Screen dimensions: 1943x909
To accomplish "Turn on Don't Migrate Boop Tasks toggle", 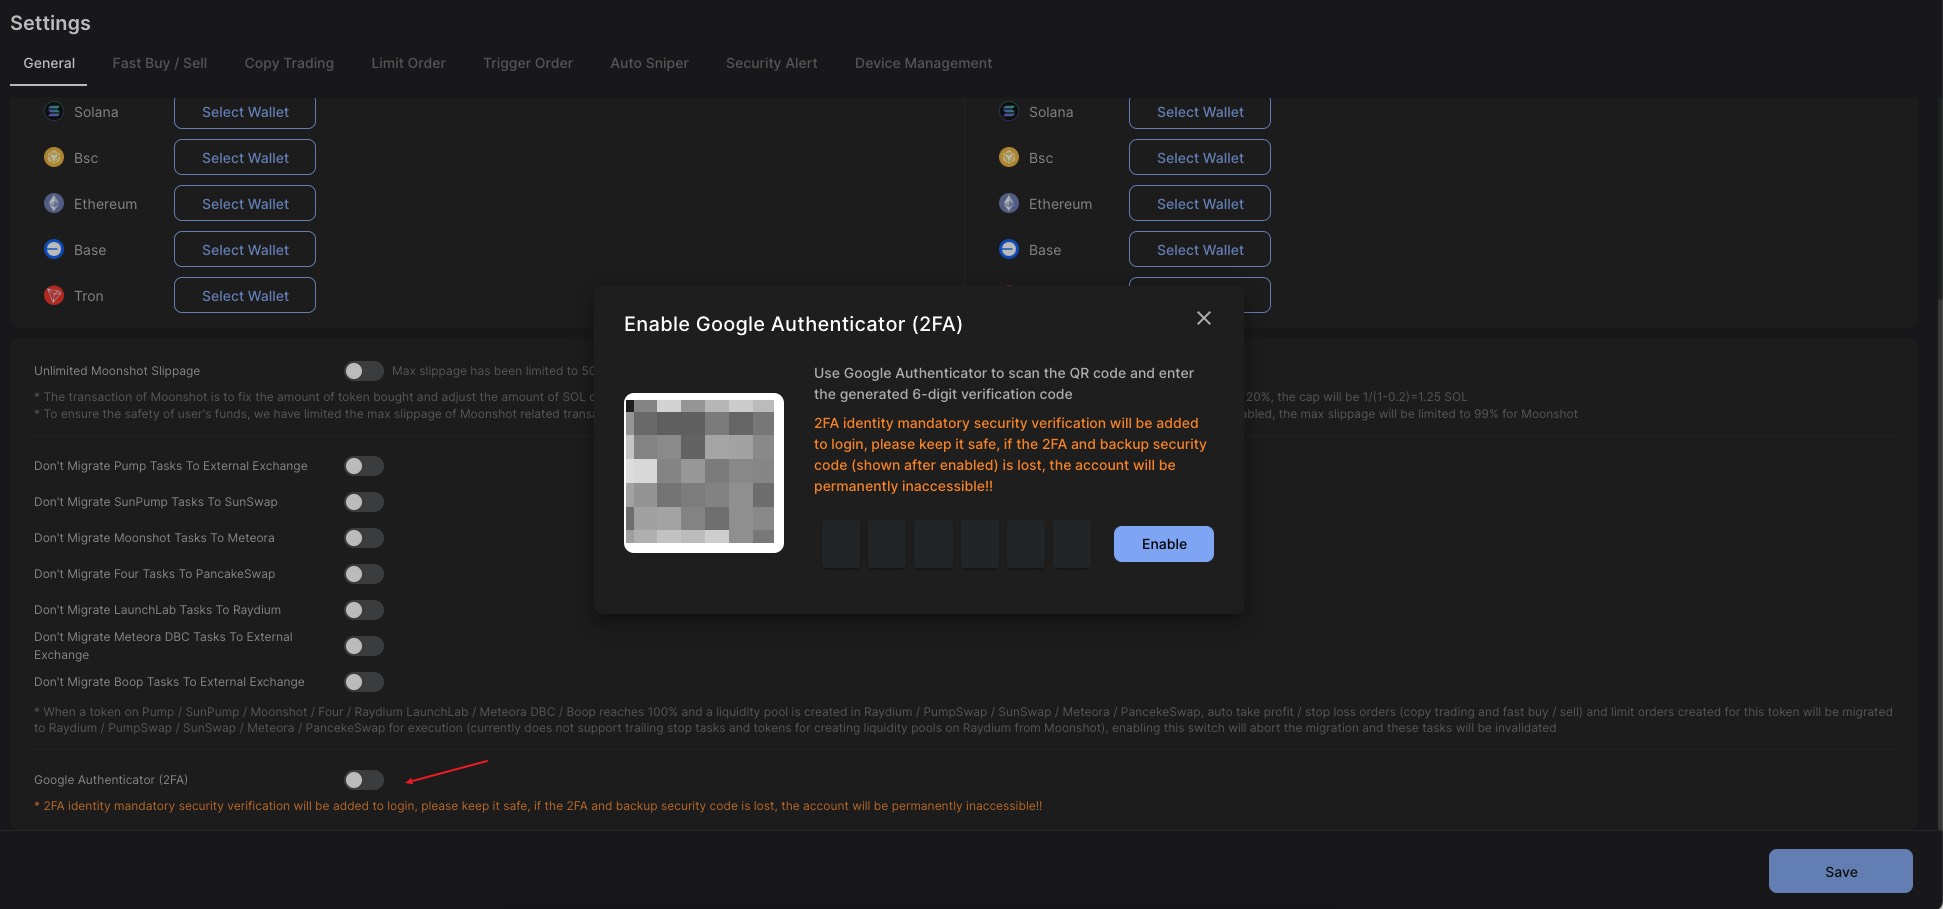I will [363, 682].
